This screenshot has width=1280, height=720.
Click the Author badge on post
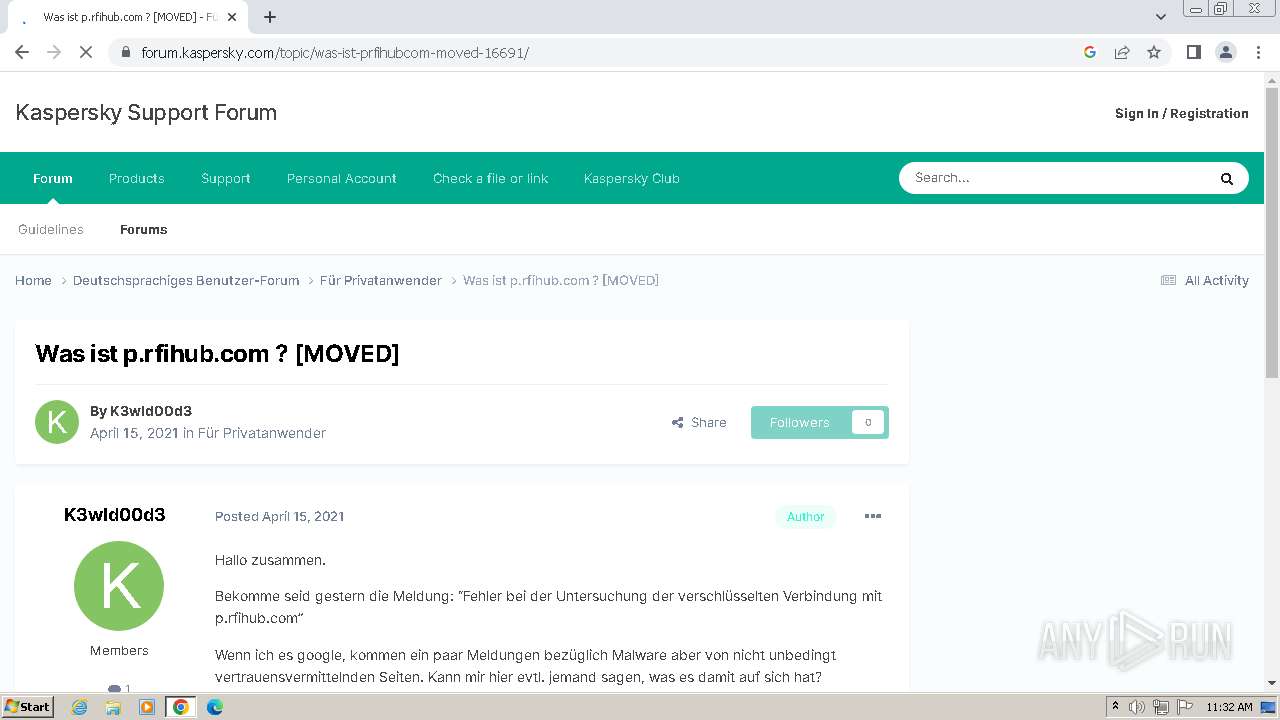[x=805, y=517]
